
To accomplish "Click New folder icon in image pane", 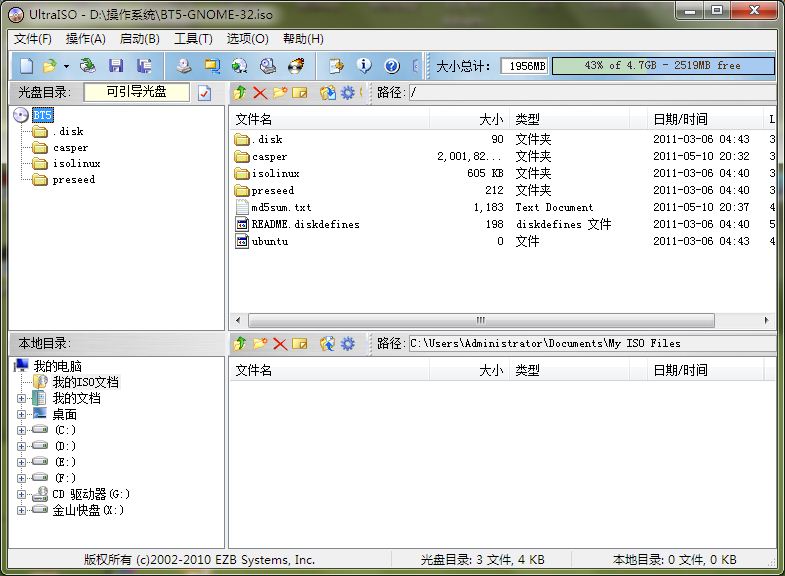I will 280,93.
